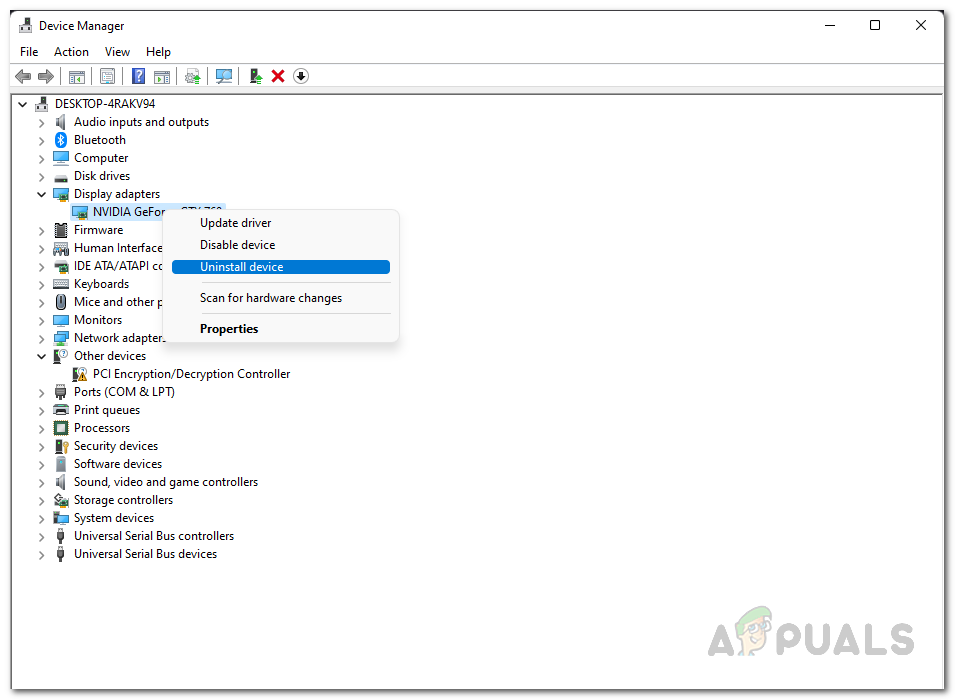Click the gear with green arrow toolbar icon
955x700 pixels.
[x=192, y=76]
